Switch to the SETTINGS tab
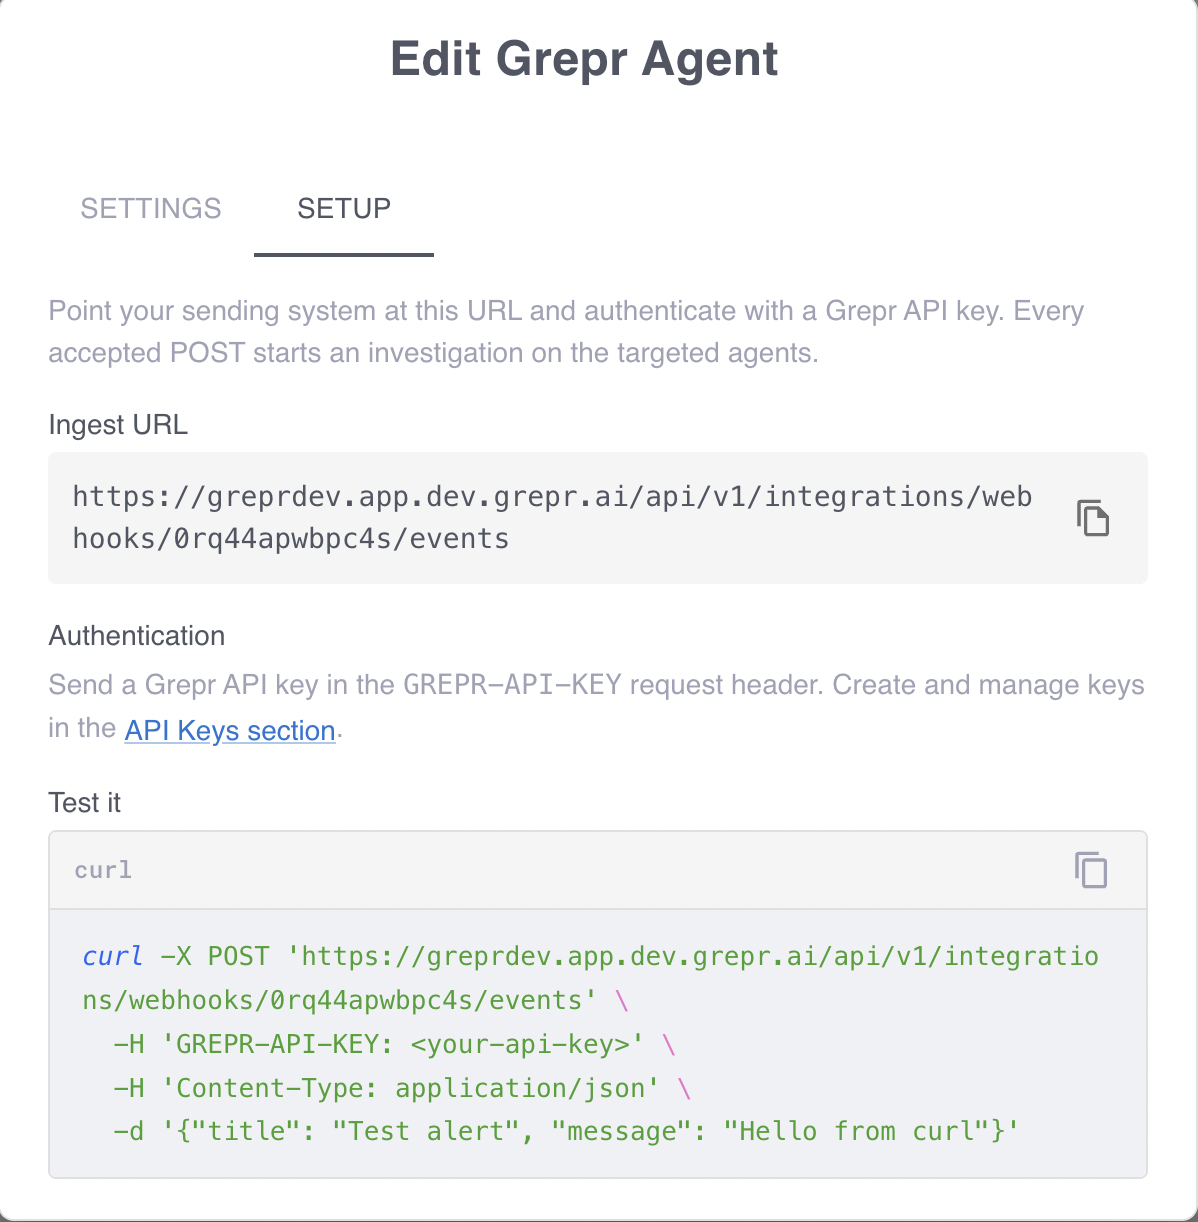The height and width of the screenshot is (1222, 1198). pos(151,208)
